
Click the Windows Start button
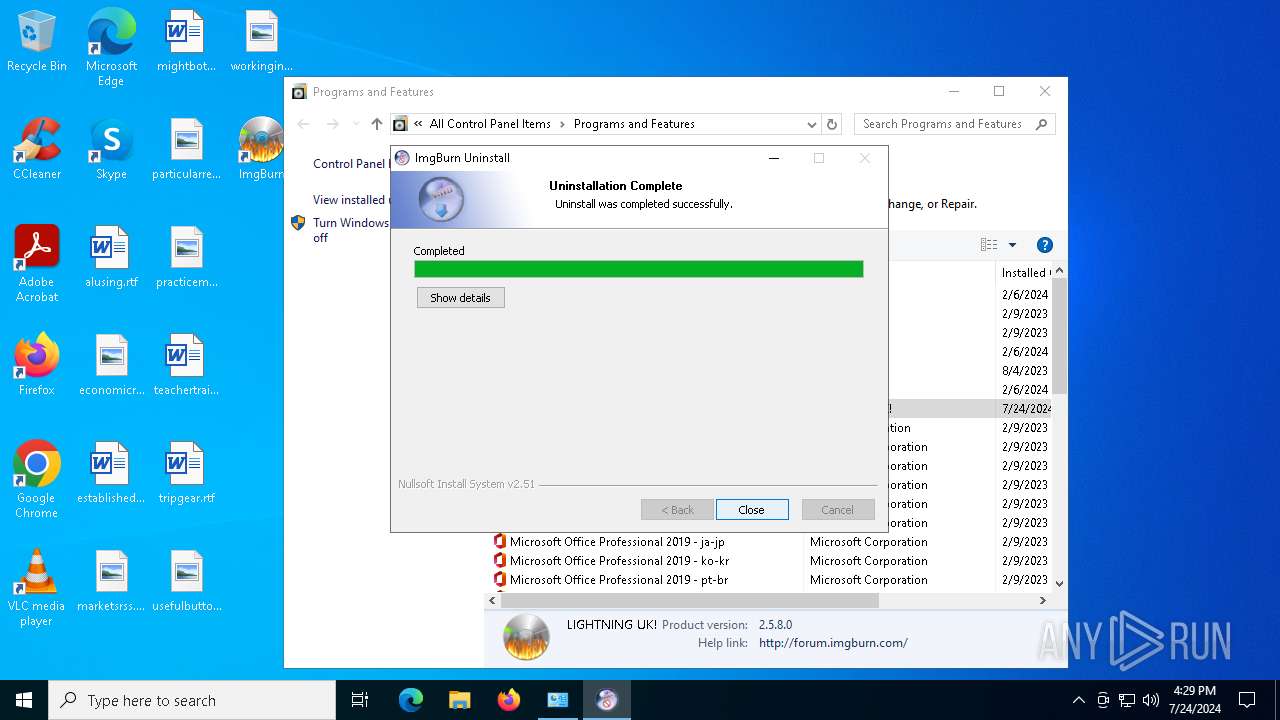coord(24,700)
